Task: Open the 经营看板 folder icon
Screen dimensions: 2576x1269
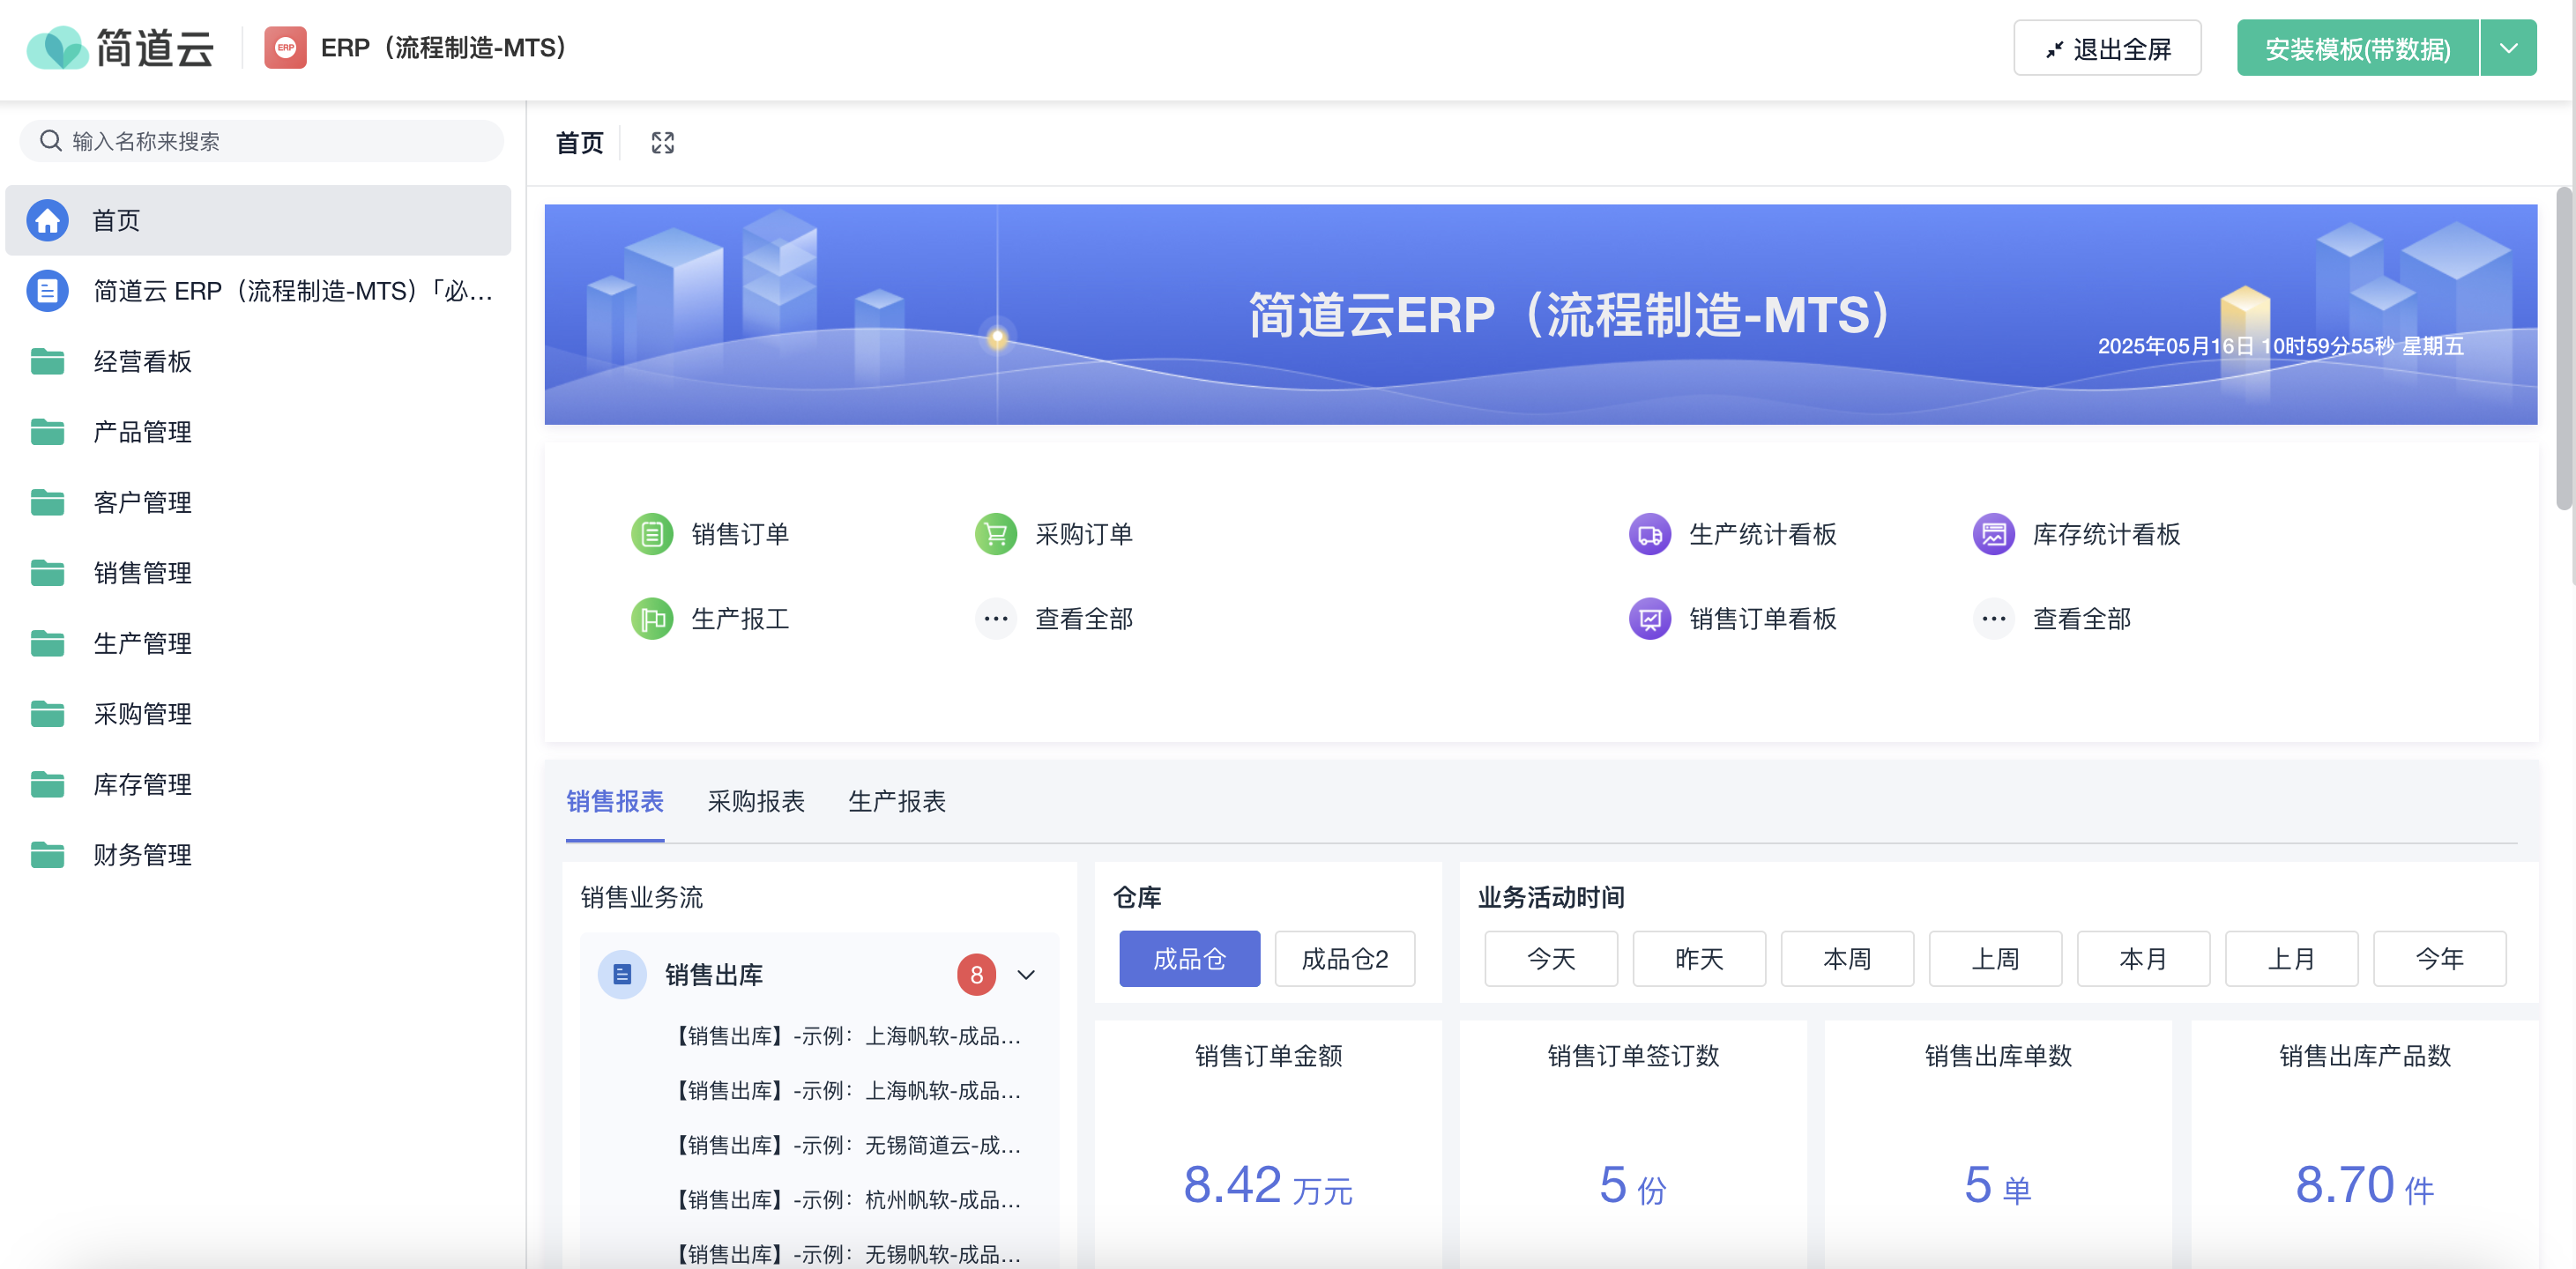Action: click(x=47, y=361)
